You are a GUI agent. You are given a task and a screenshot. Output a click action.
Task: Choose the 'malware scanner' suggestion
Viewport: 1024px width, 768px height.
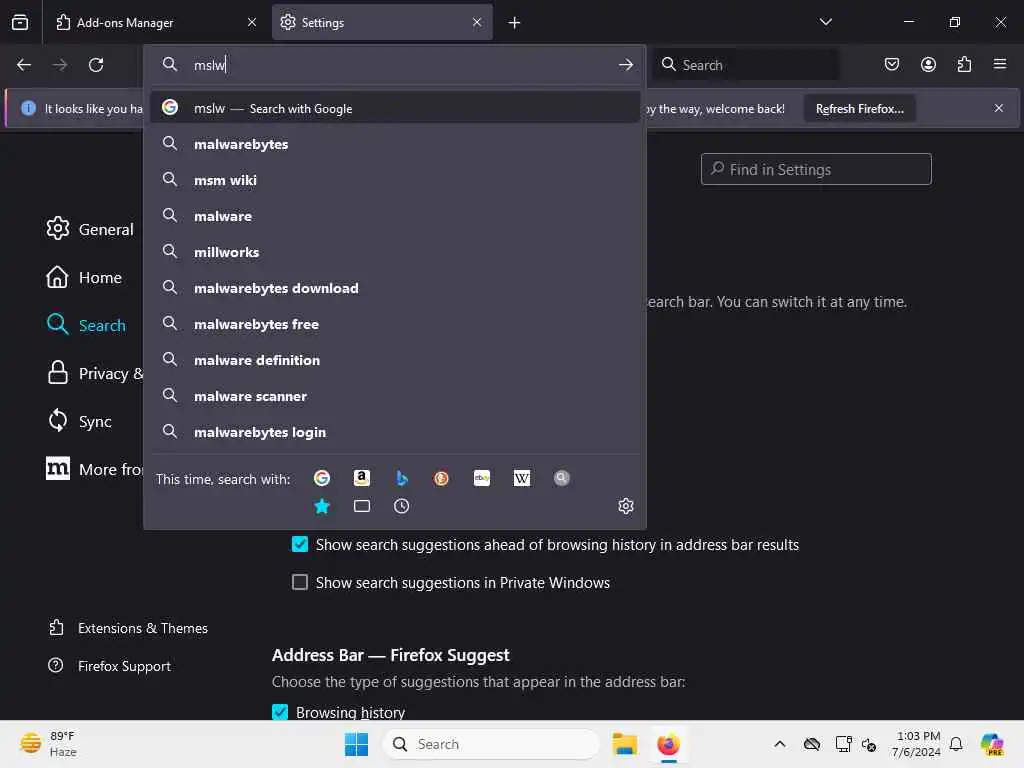pos(394,396)
